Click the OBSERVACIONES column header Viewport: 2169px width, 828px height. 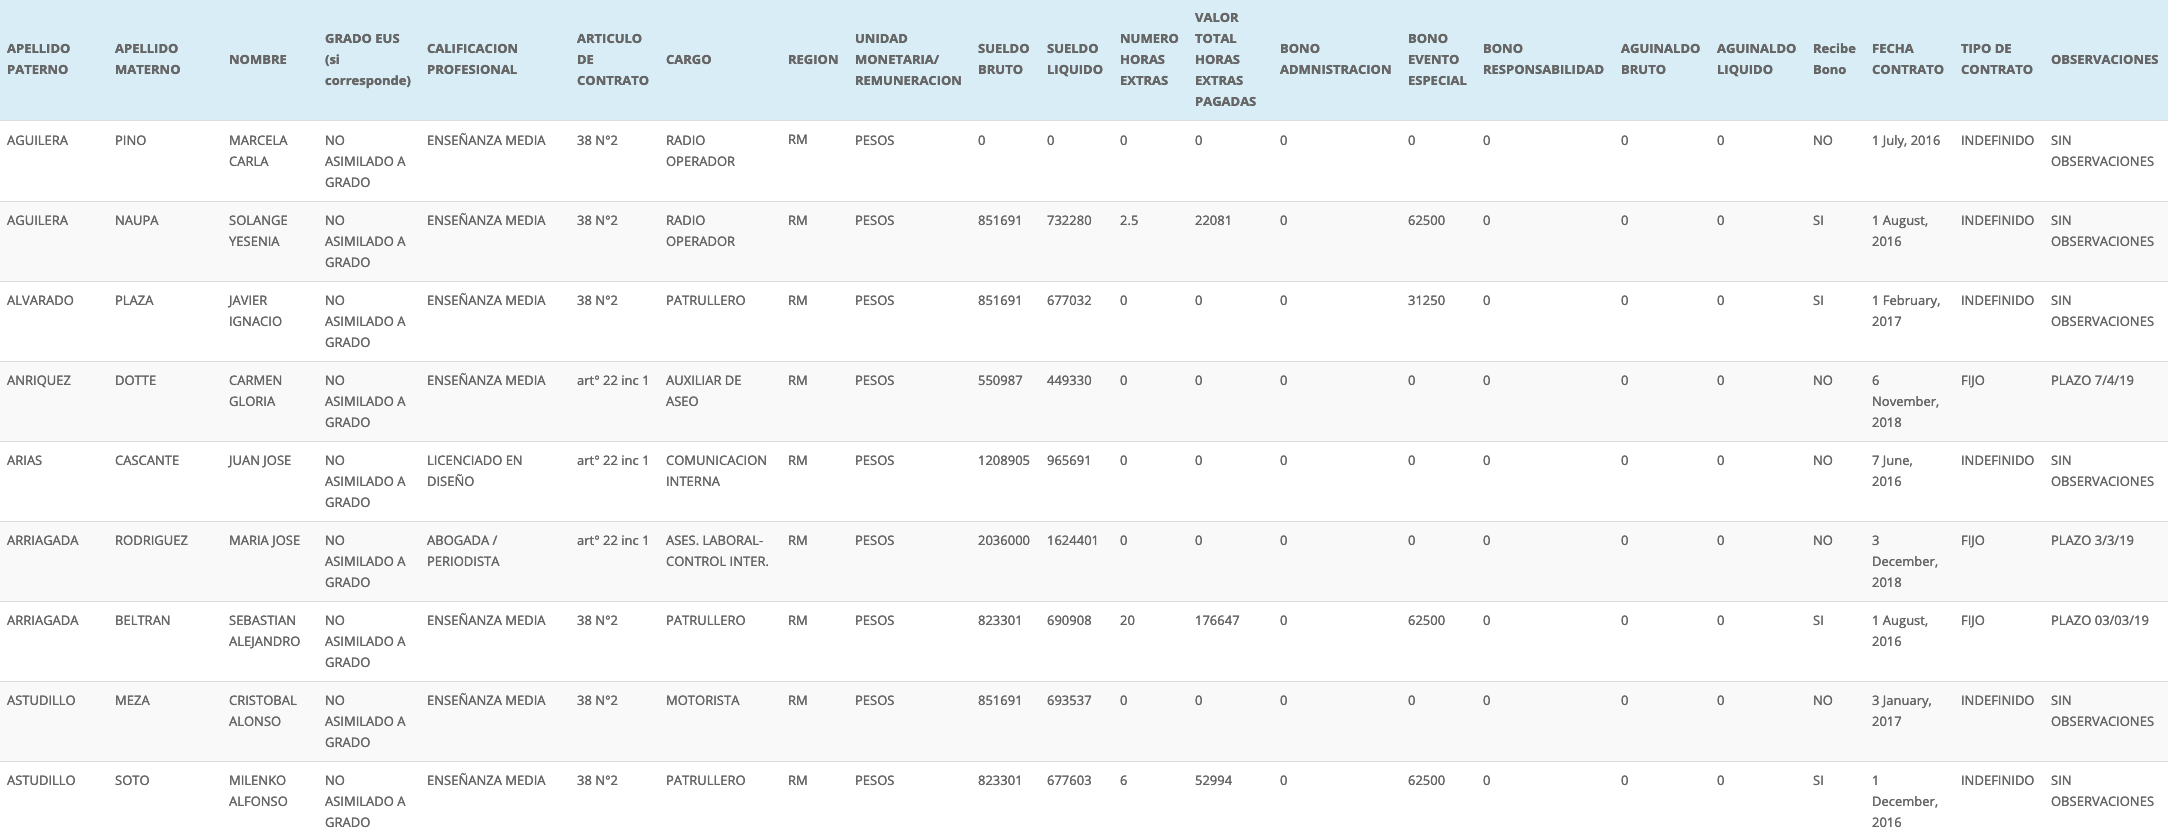point(2104,60)
